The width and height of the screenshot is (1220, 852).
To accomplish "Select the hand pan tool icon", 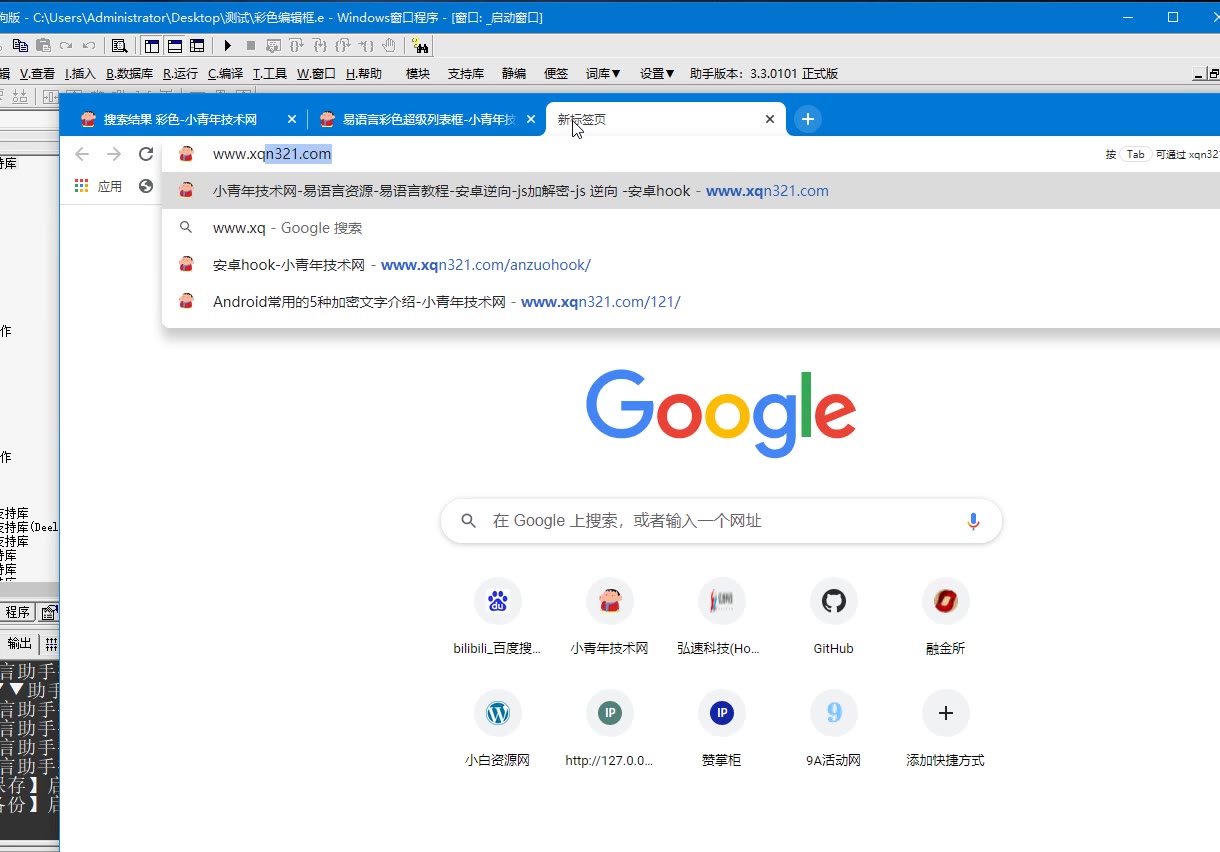I will pos(390,45).
